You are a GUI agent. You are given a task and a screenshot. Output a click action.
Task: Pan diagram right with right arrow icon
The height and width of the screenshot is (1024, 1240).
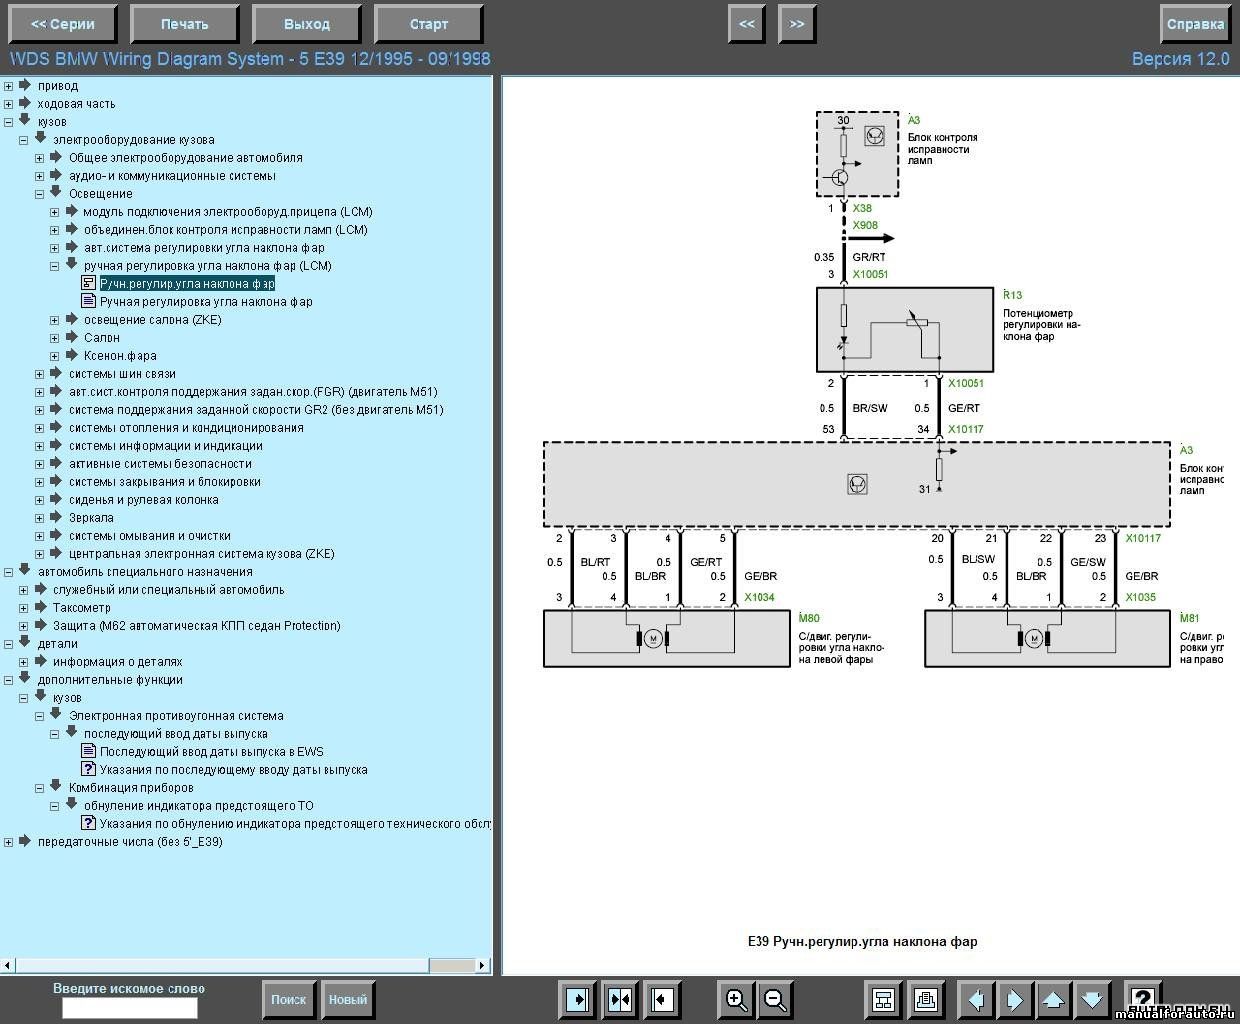tap(1014, 999)
